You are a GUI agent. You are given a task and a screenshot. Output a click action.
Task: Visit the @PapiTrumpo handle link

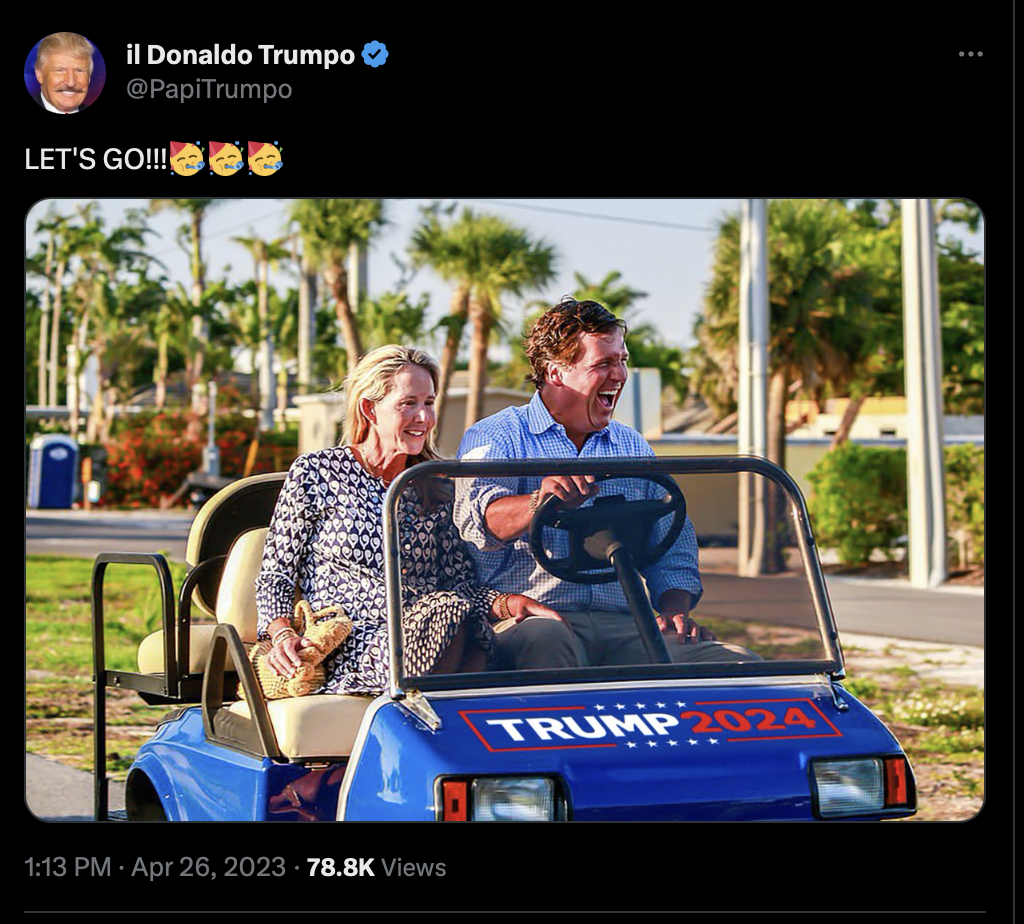point(209,89)
